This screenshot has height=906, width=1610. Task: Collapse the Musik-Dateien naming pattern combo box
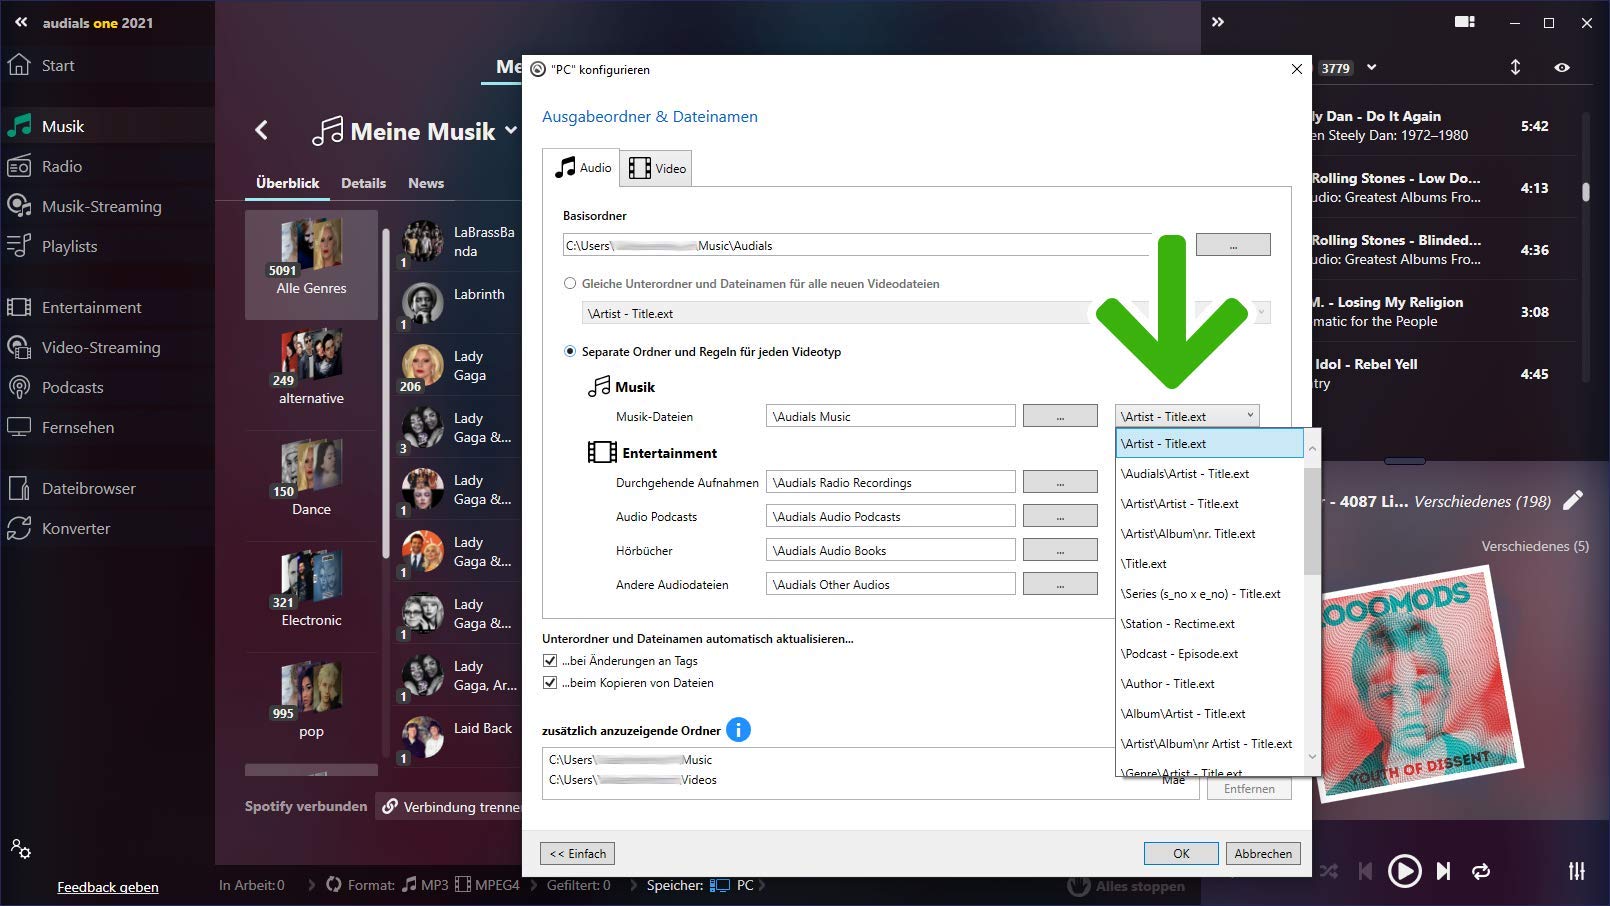click(x=1250, y=416)
